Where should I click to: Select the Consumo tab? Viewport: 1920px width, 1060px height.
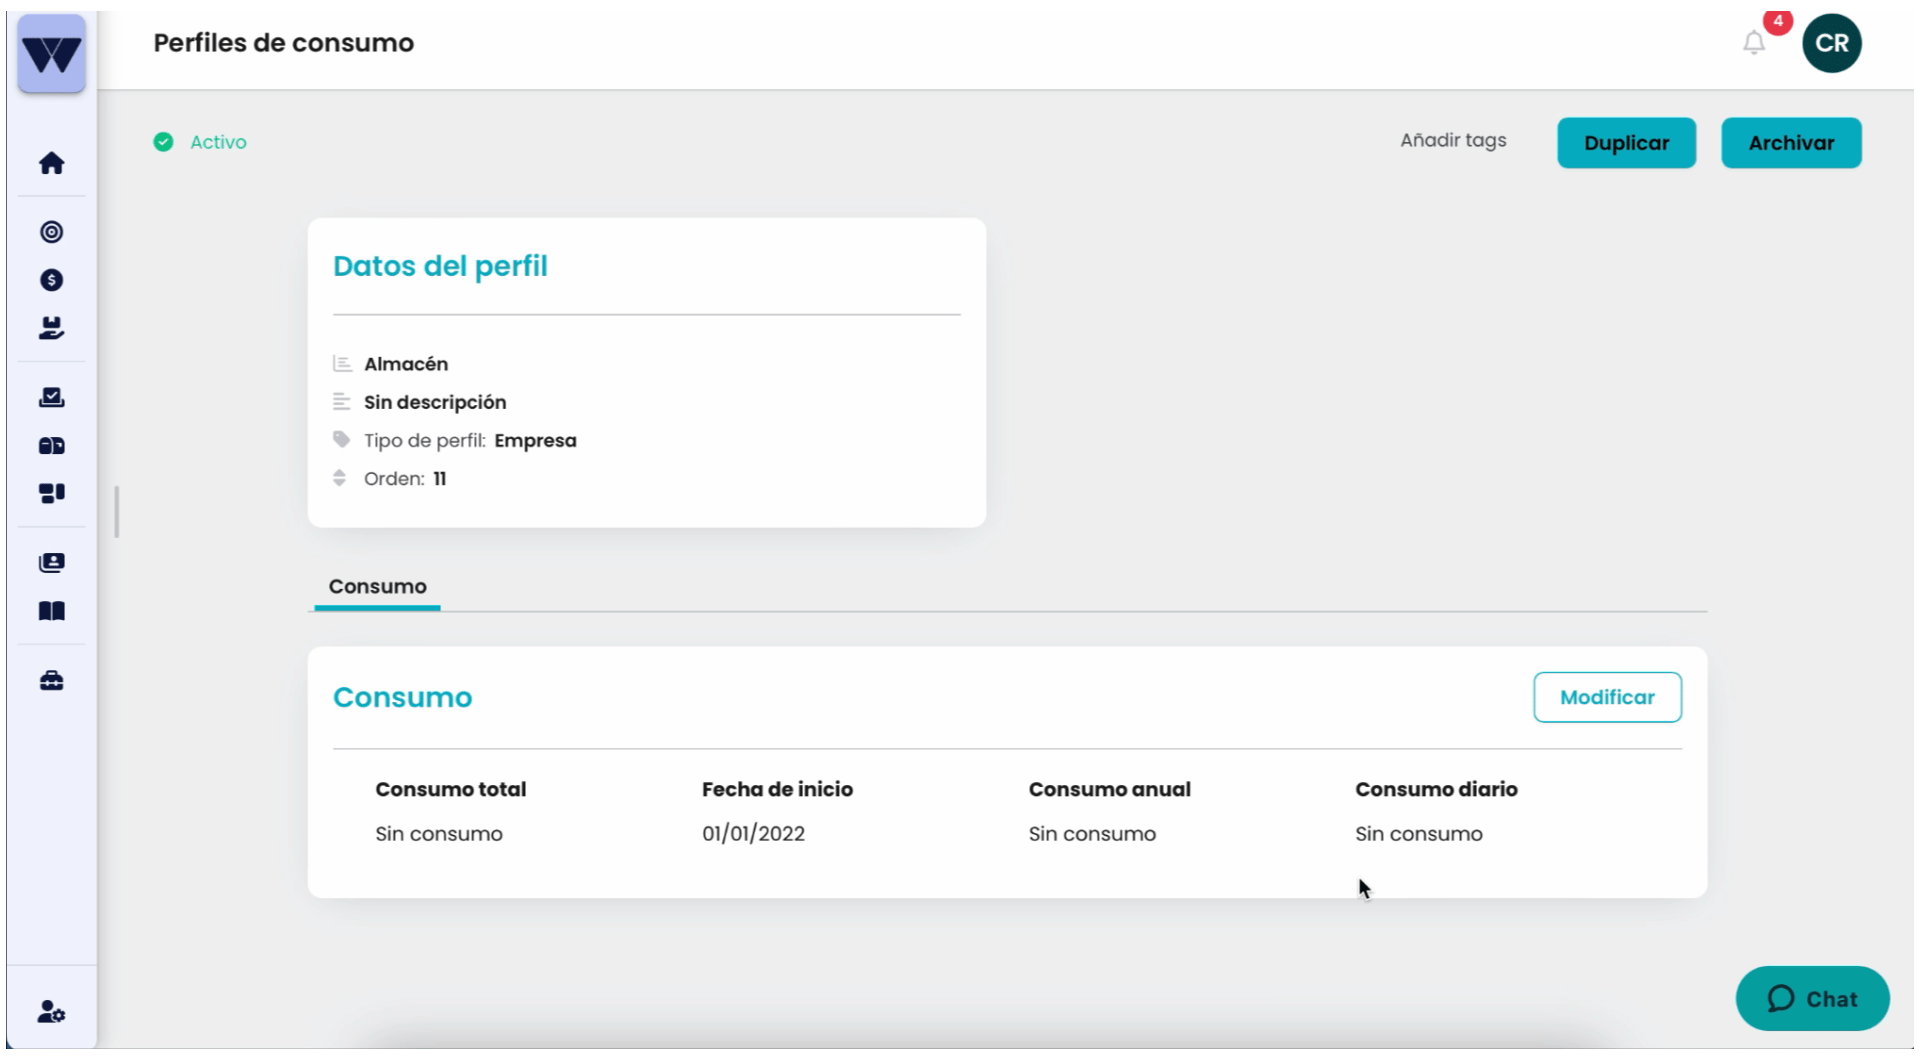(x=378, y=587)
